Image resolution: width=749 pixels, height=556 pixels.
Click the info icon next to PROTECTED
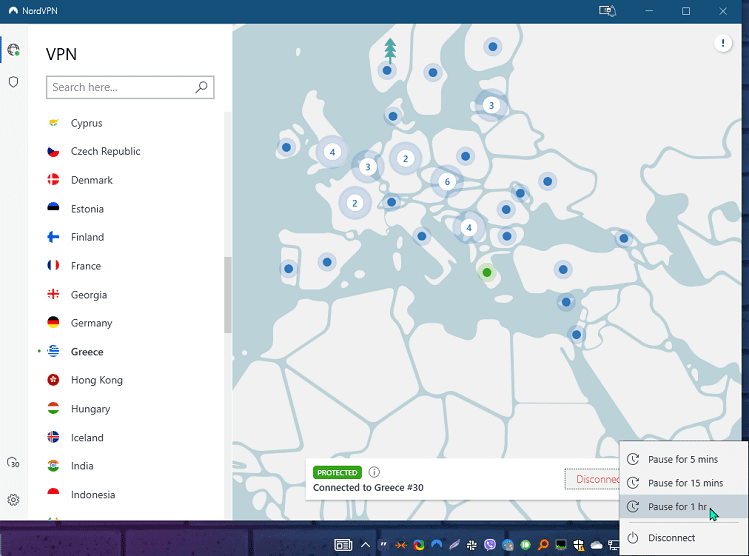[x=374, y=472]
